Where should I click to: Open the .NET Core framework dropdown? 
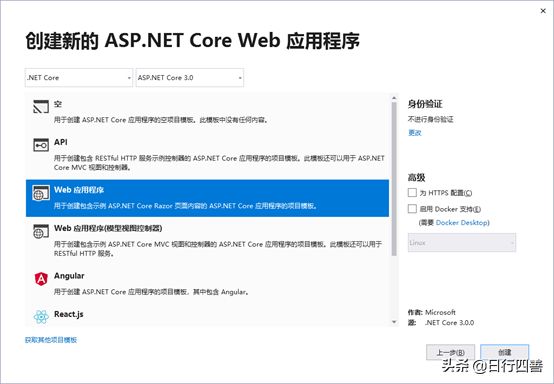tap(79, 78)
